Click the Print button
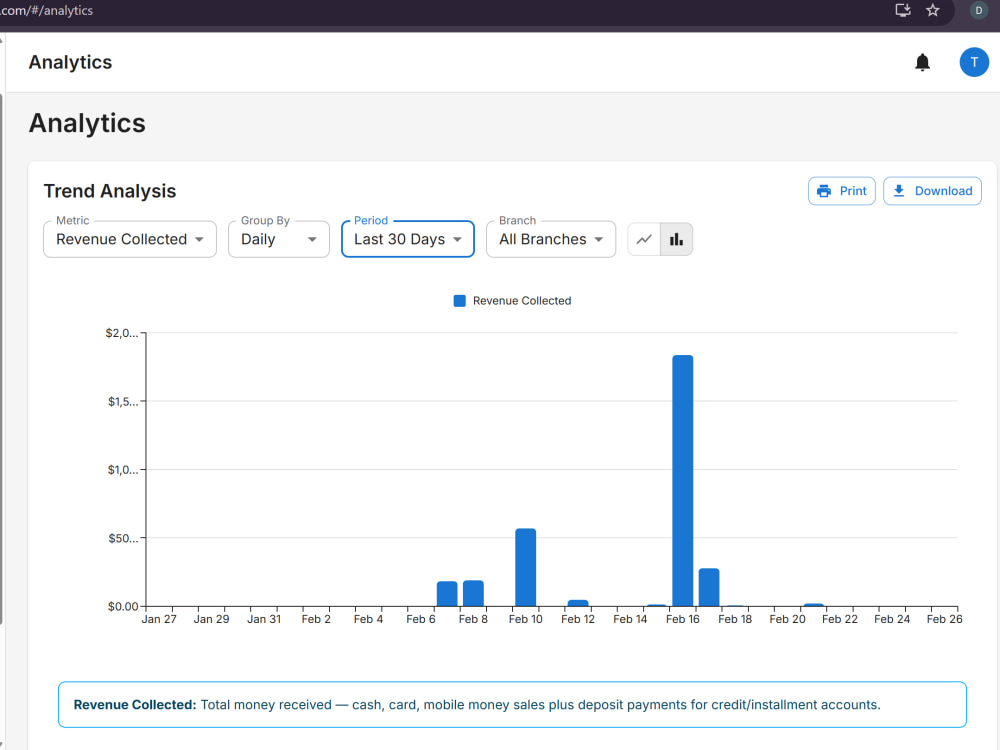The image size is (1000, 750). tap(841, 191)
